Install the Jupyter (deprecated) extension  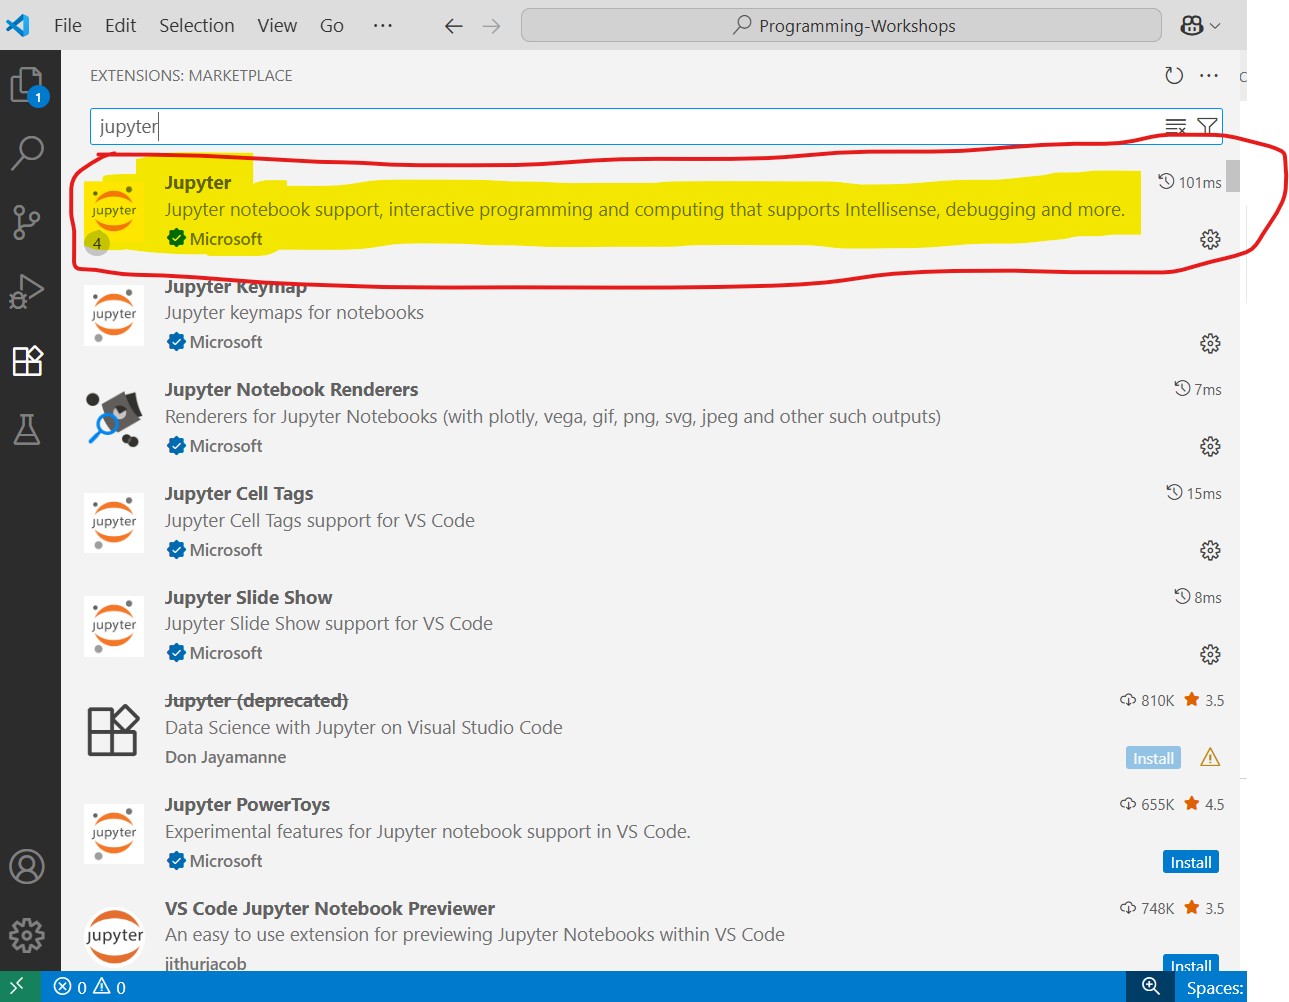(x=1153, y=758)
